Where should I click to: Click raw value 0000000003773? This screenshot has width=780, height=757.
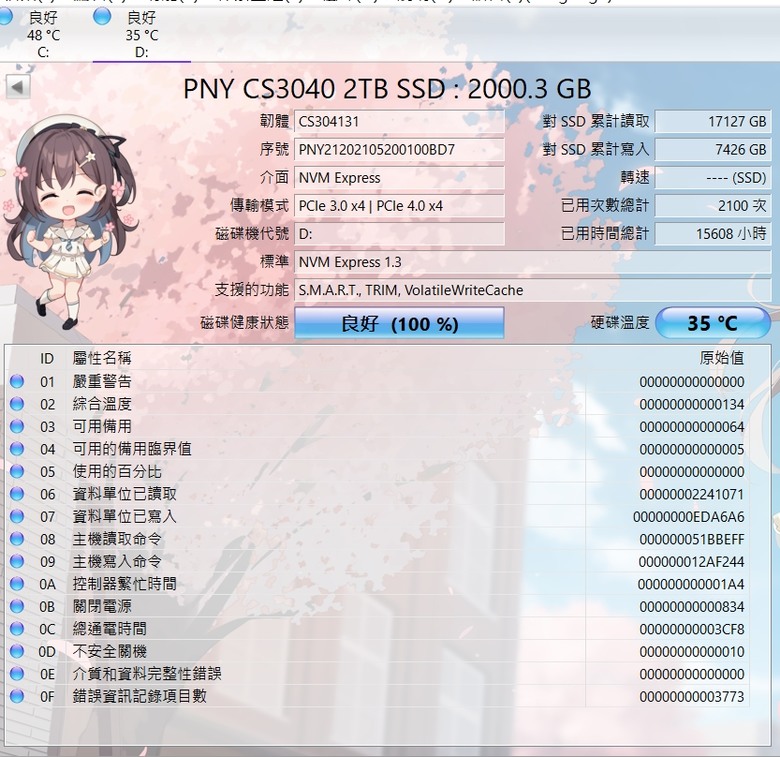(x=692, y=697)
